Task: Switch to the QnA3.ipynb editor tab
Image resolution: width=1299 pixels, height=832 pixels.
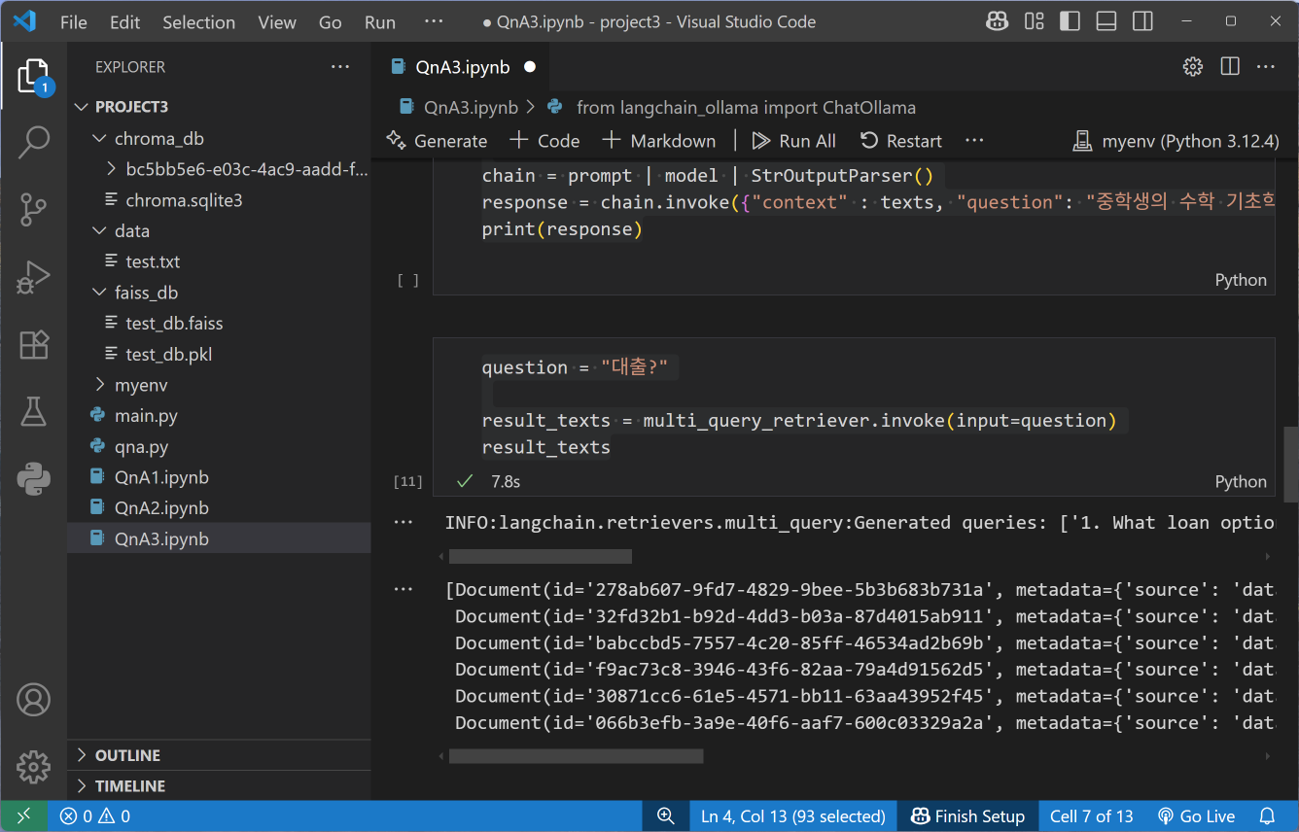Action: point(463,67)
